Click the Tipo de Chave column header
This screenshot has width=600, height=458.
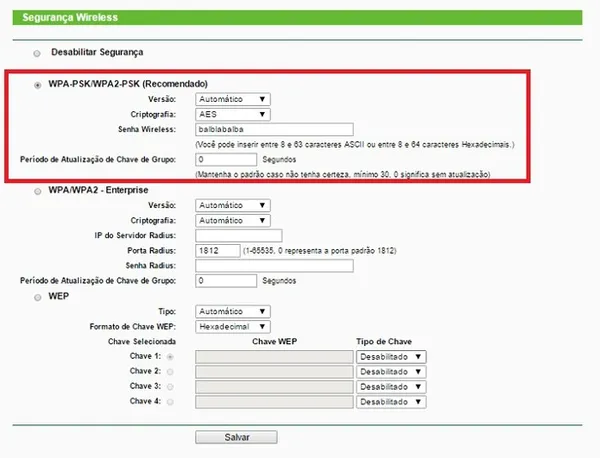click(x=384, y=342)
